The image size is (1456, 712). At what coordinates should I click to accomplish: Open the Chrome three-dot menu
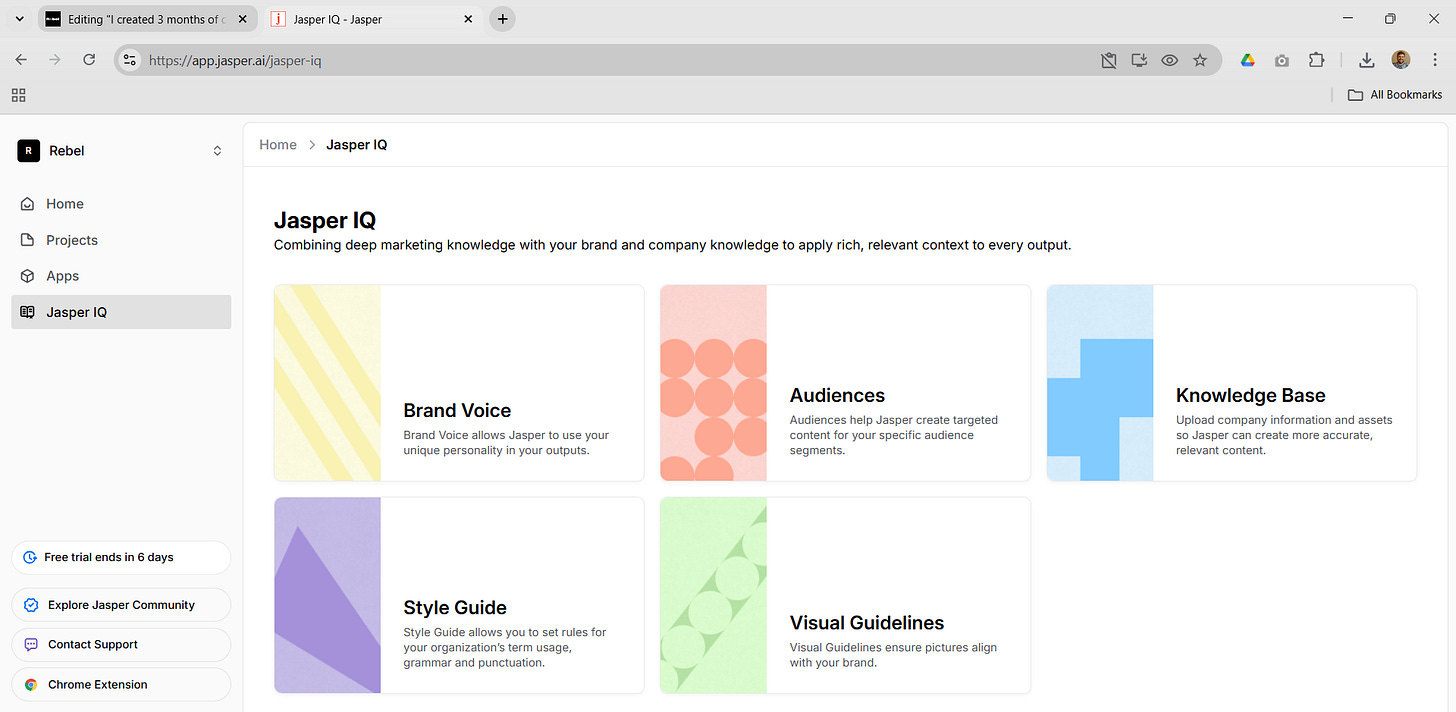pos(1434,60)
